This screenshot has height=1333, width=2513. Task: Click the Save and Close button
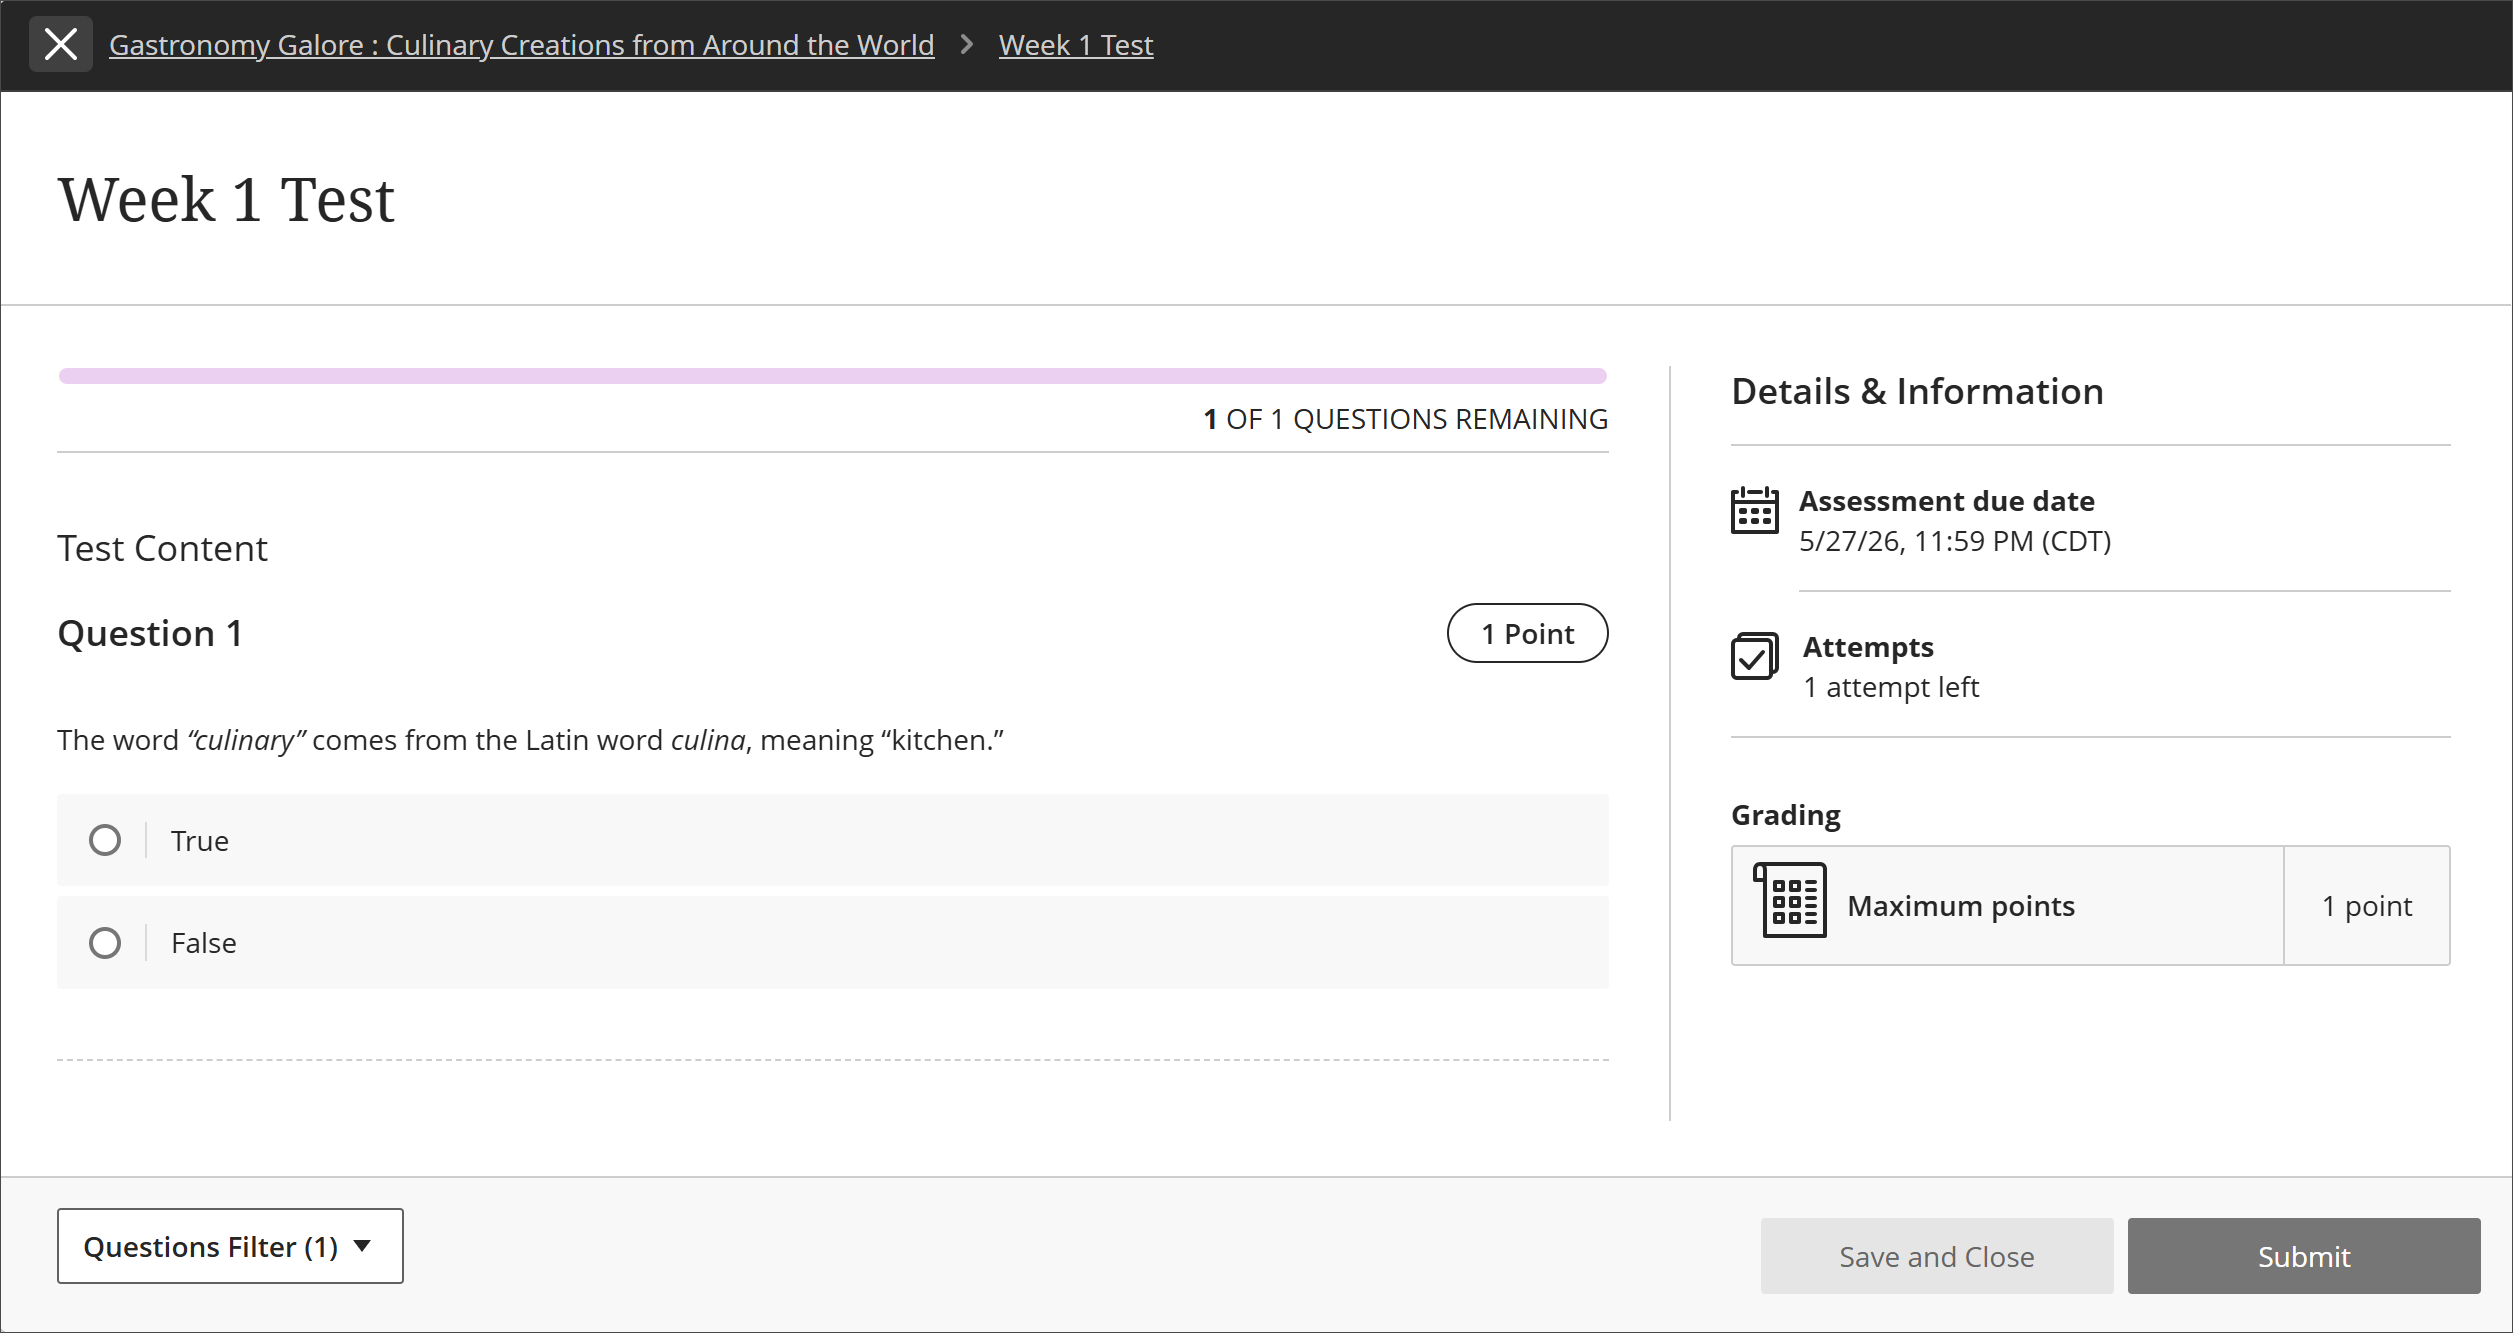click(1937, 1256)
